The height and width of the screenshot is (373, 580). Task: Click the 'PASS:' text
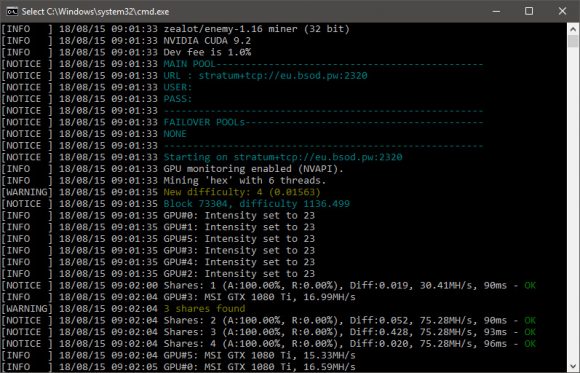click(x=178, y=99)
